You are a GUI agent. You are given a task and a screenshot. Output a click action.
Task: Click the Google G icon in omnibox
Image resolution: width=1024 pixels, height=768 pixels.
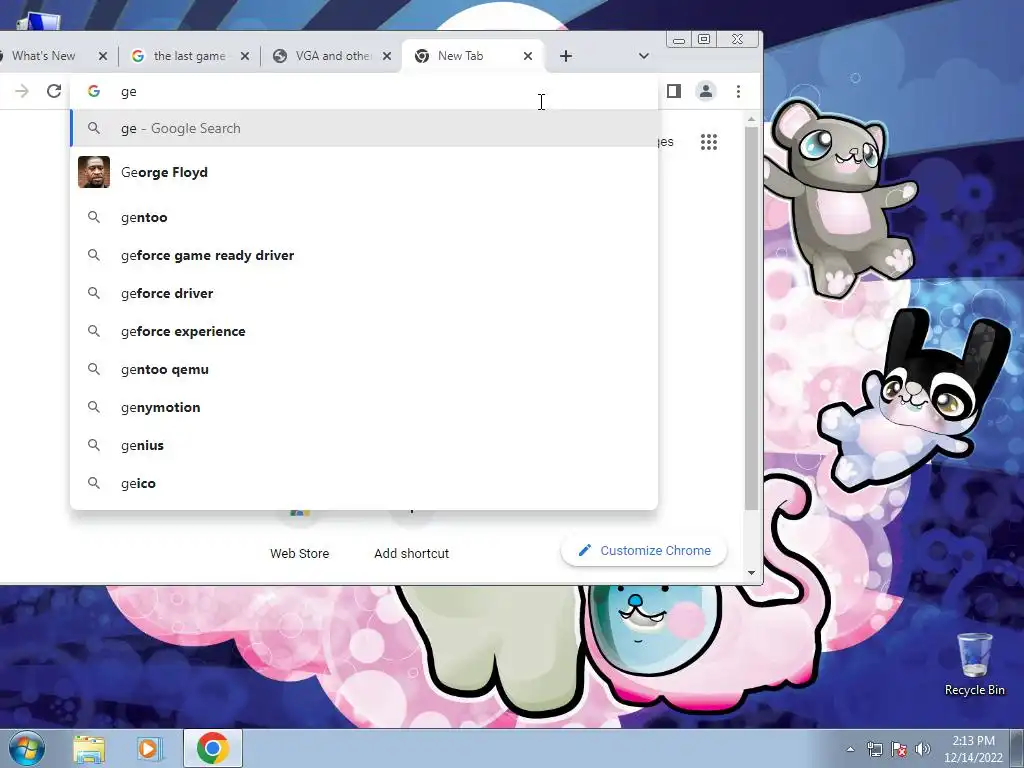coord(94,91)
